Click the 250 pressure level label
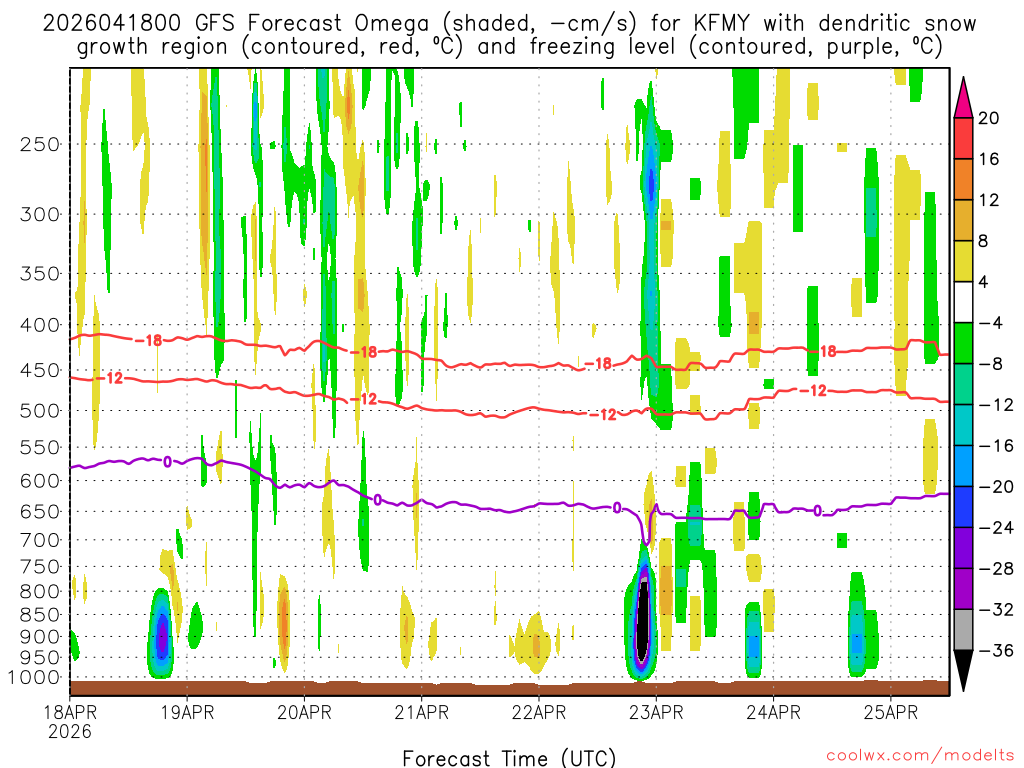This screenshot has height=768, width=1024. [39, 144]
